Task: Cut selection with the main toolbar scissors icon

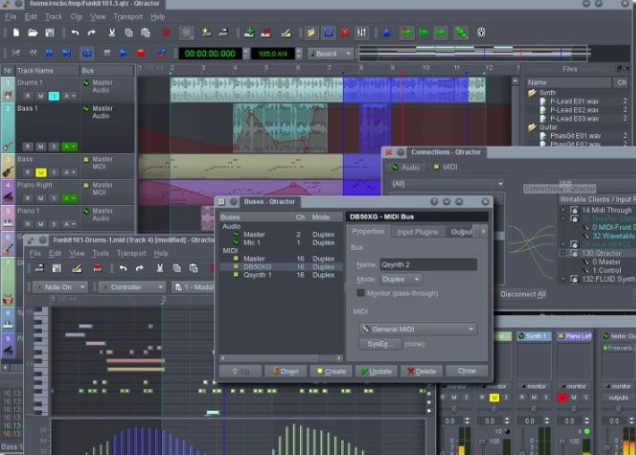Action: (x=112, y=32)
